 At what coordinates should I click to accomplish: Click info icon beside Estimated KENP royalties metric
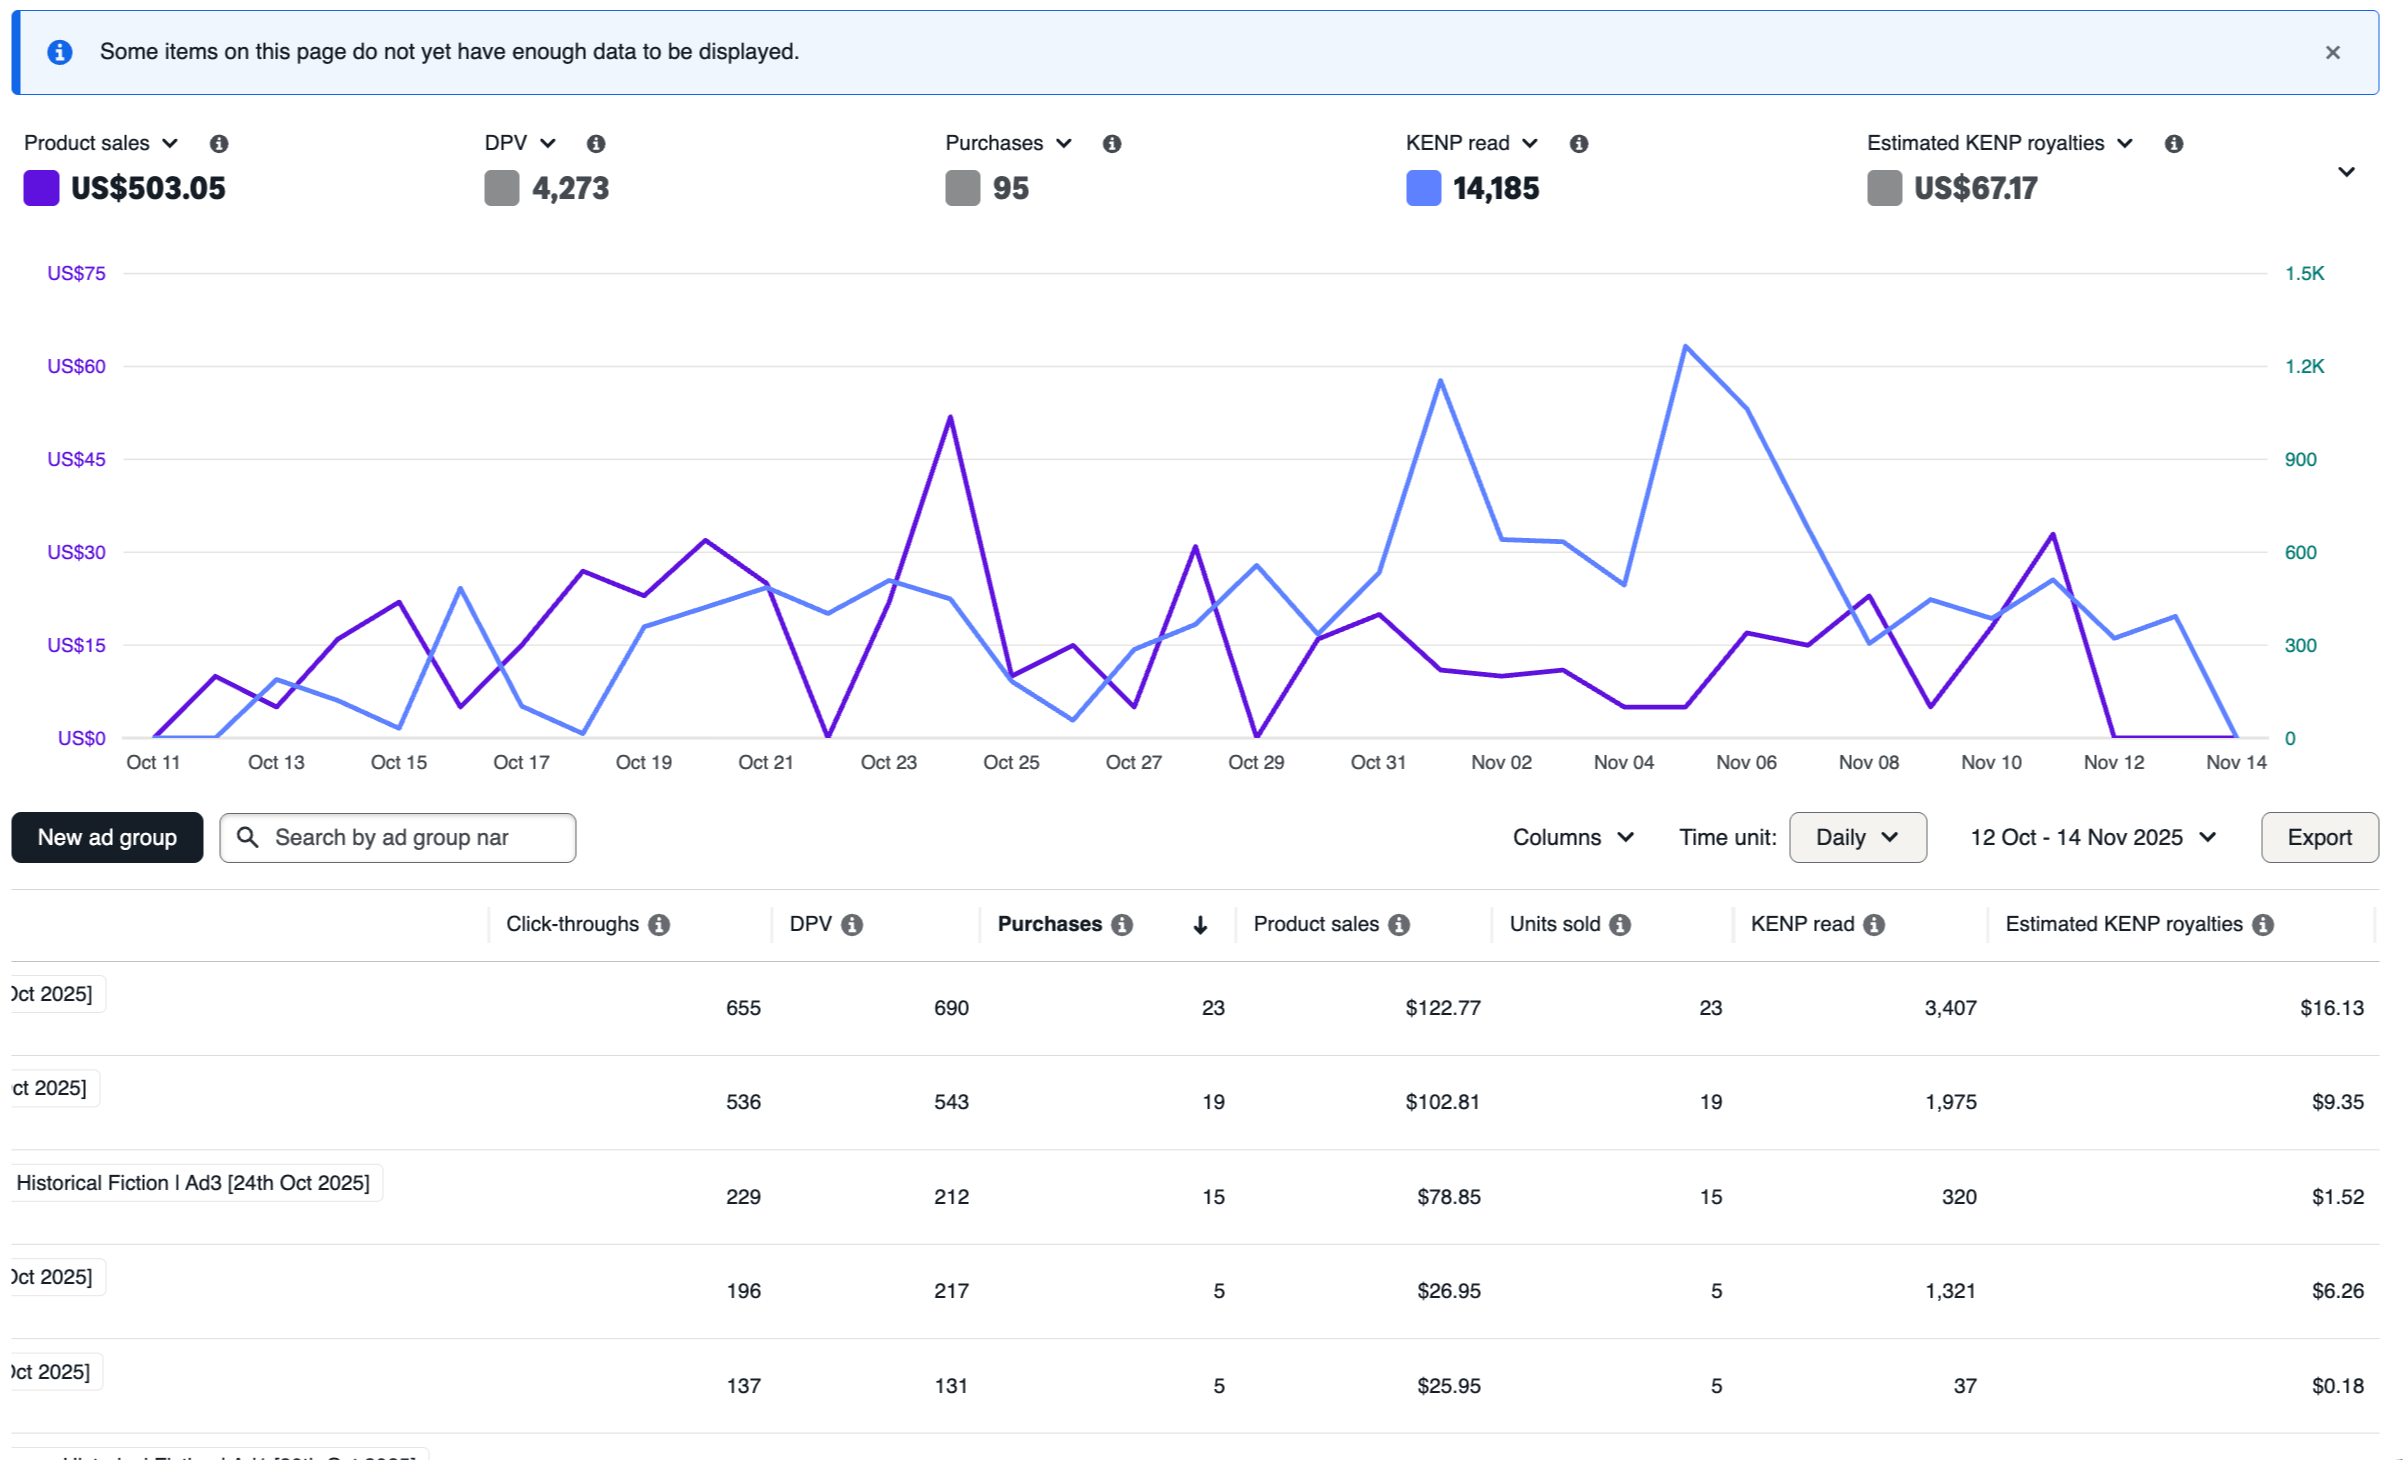pos(2174,144)
